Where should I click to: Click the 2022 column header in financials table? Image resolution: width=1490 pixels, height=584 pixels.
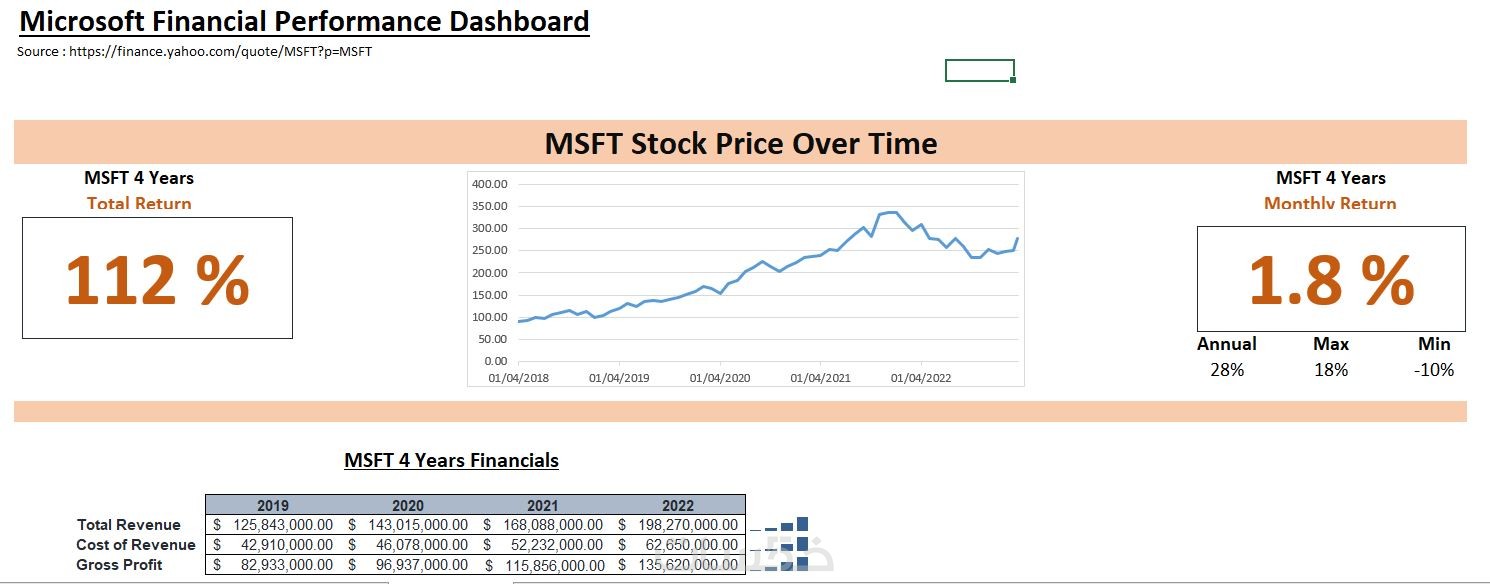[x=678, y=505]
